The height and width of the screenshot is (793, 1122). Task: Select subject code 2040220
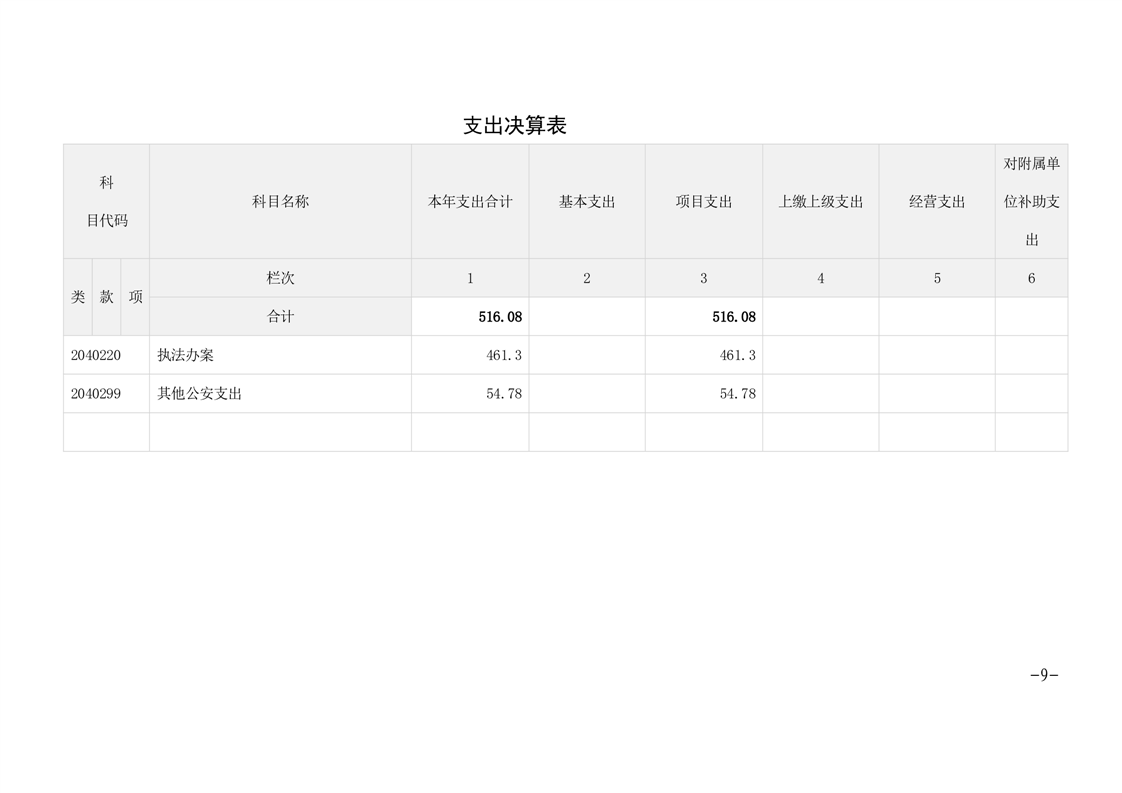click(x=96, y=355)
